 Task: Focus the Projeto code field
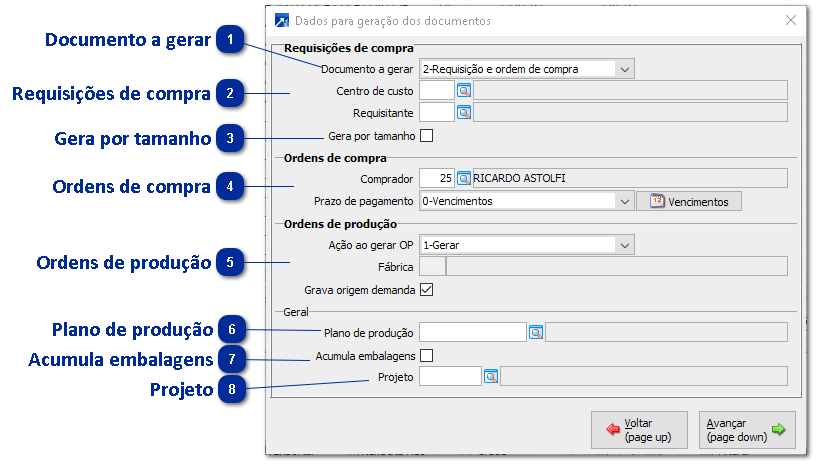(450, 377)
